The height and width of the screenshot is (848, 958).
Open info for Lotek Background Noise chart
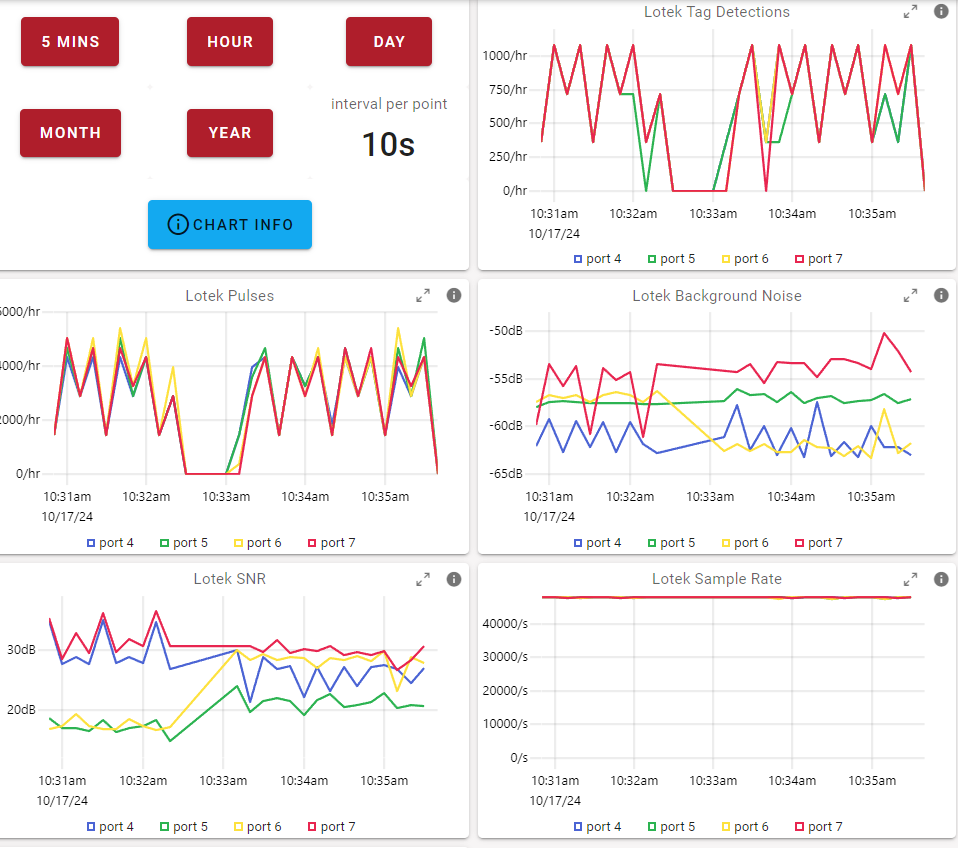(x=940, y=295)
